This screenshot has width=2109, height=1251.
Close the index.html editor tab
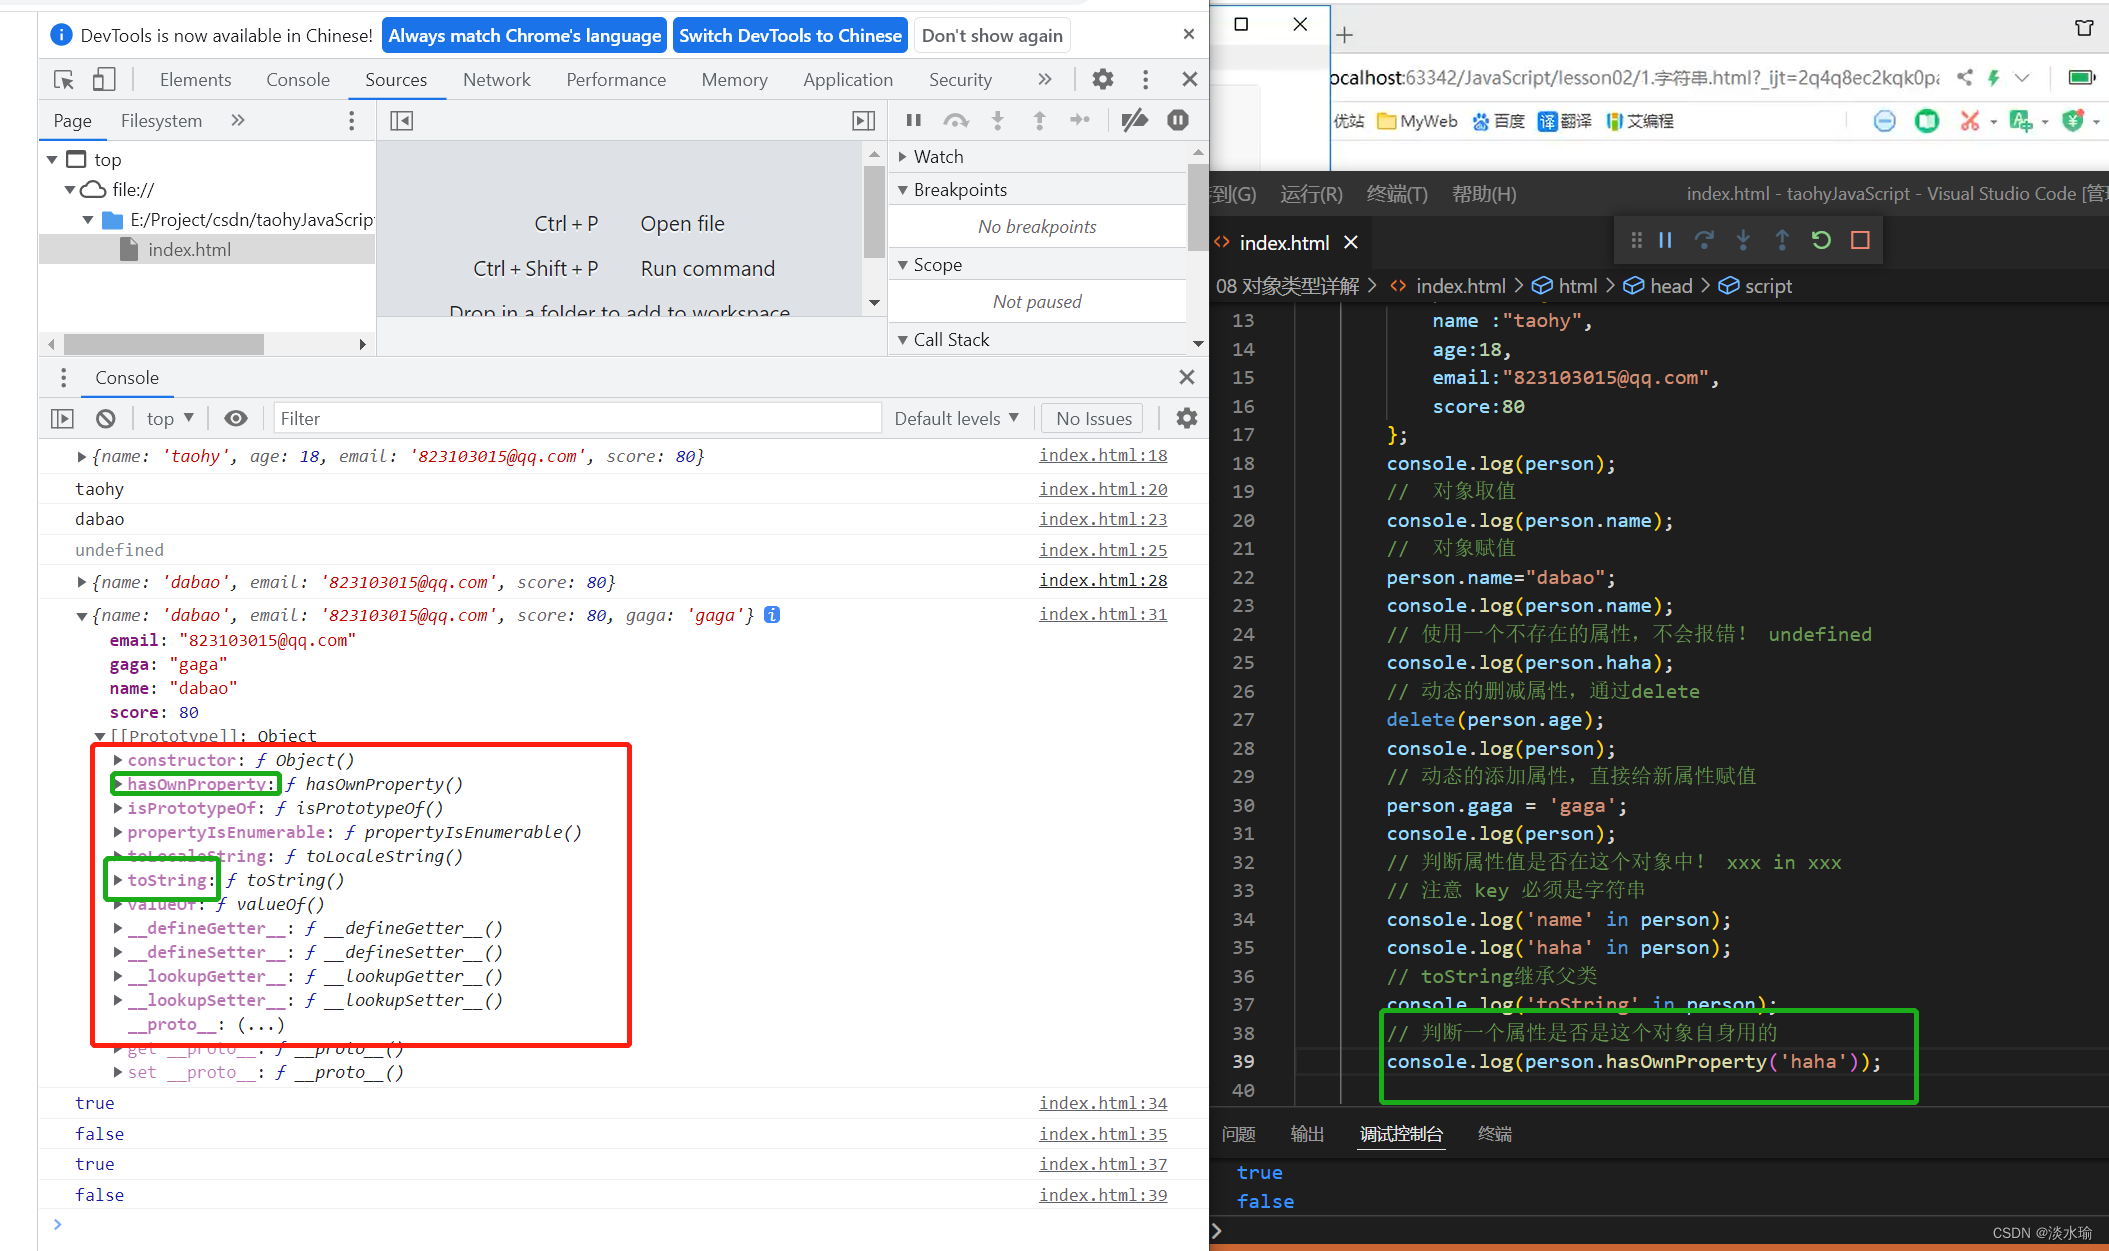[1351, 242]
